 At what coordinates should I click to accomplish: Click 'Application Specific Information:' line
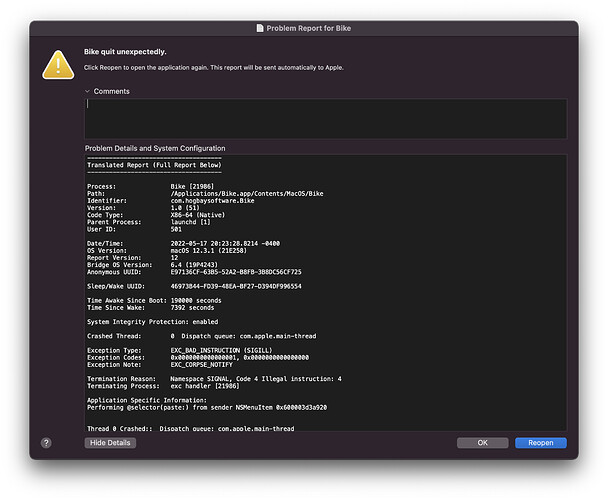click(147, 400)
